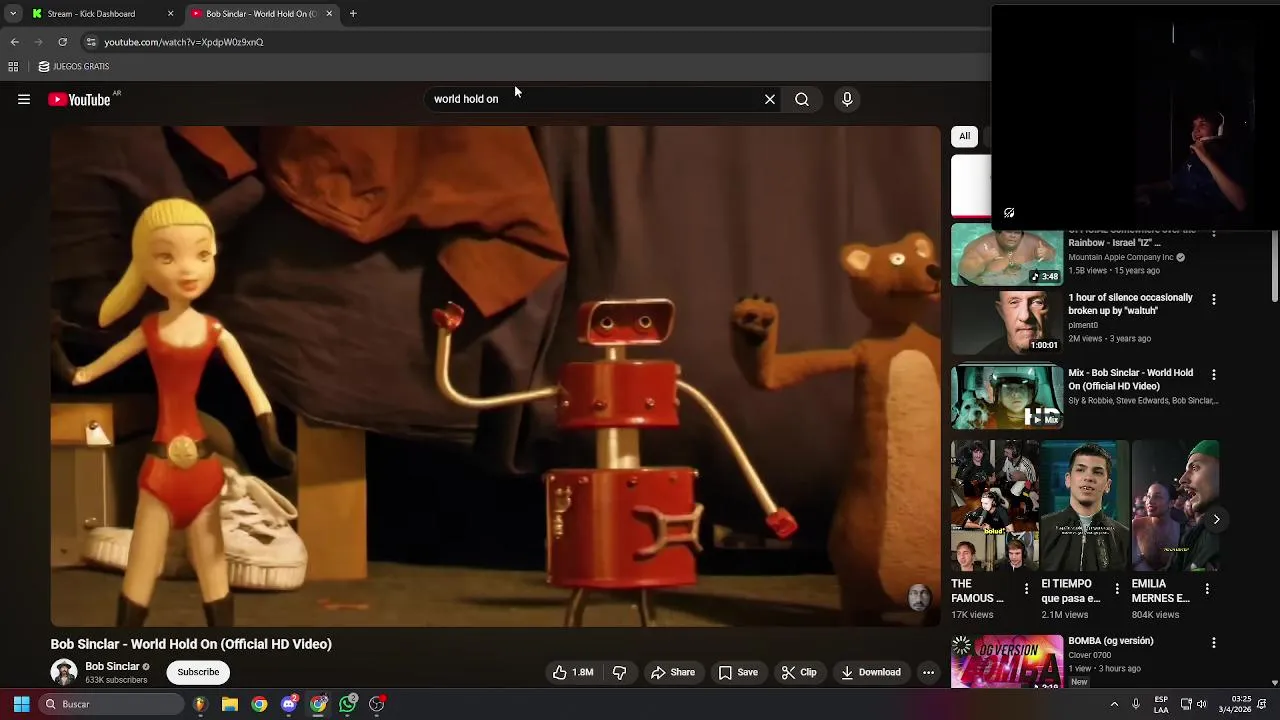Share the Bob Sinclar video

[673, 672]
